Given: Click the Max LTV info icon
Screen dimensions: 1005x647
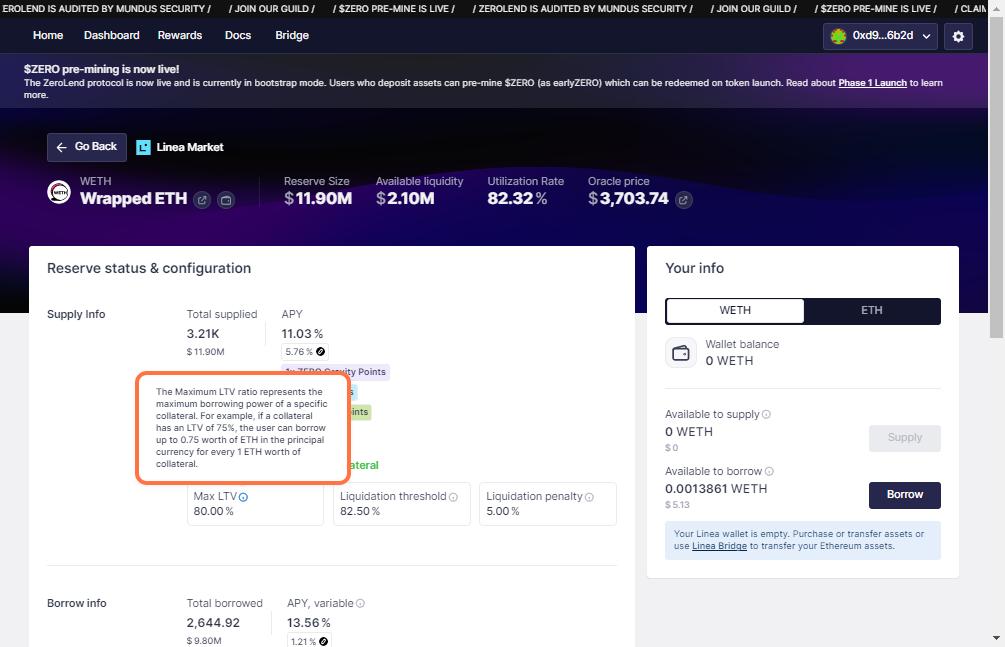Looking at the screenshot, I should (244, 497).
